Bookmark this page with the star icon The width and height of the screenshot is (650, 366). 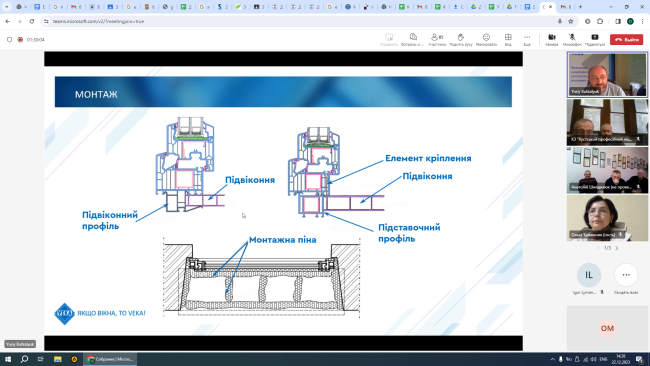tap(571, 21)
